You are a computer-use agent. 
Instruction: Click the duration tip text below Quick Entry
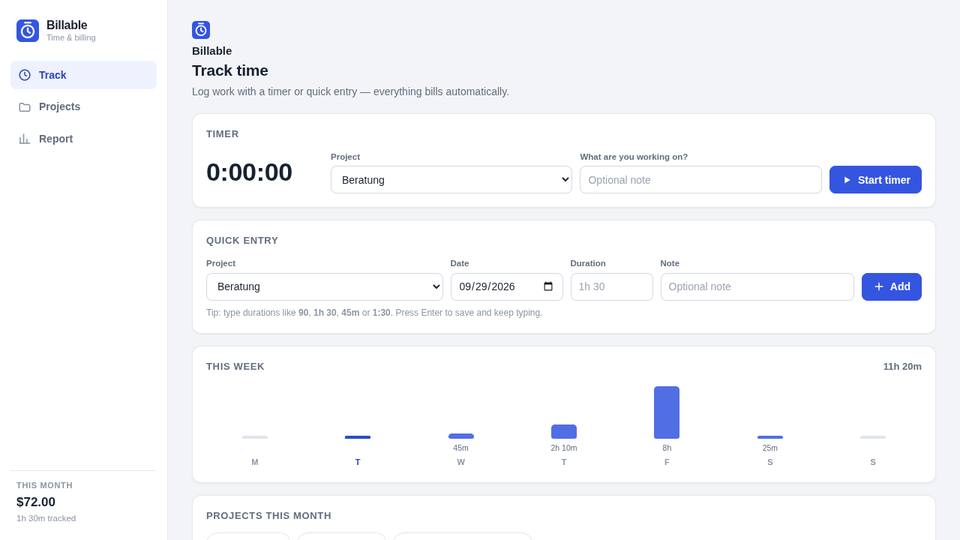[x=374, y=312]
